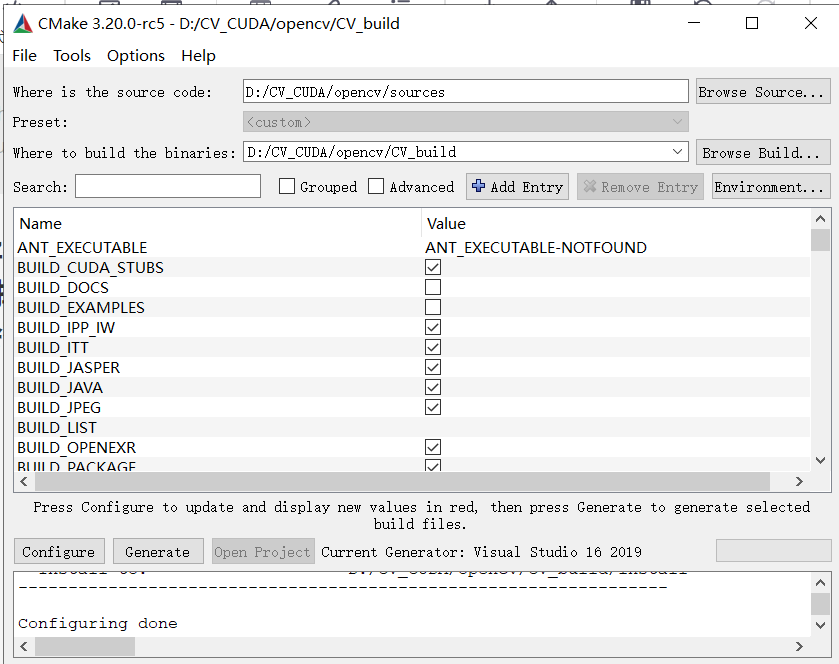The height and width of the screenshot is (664, 839).
Task: Click the 'Configuring done' log line
Action: click(x=97, y=623)
